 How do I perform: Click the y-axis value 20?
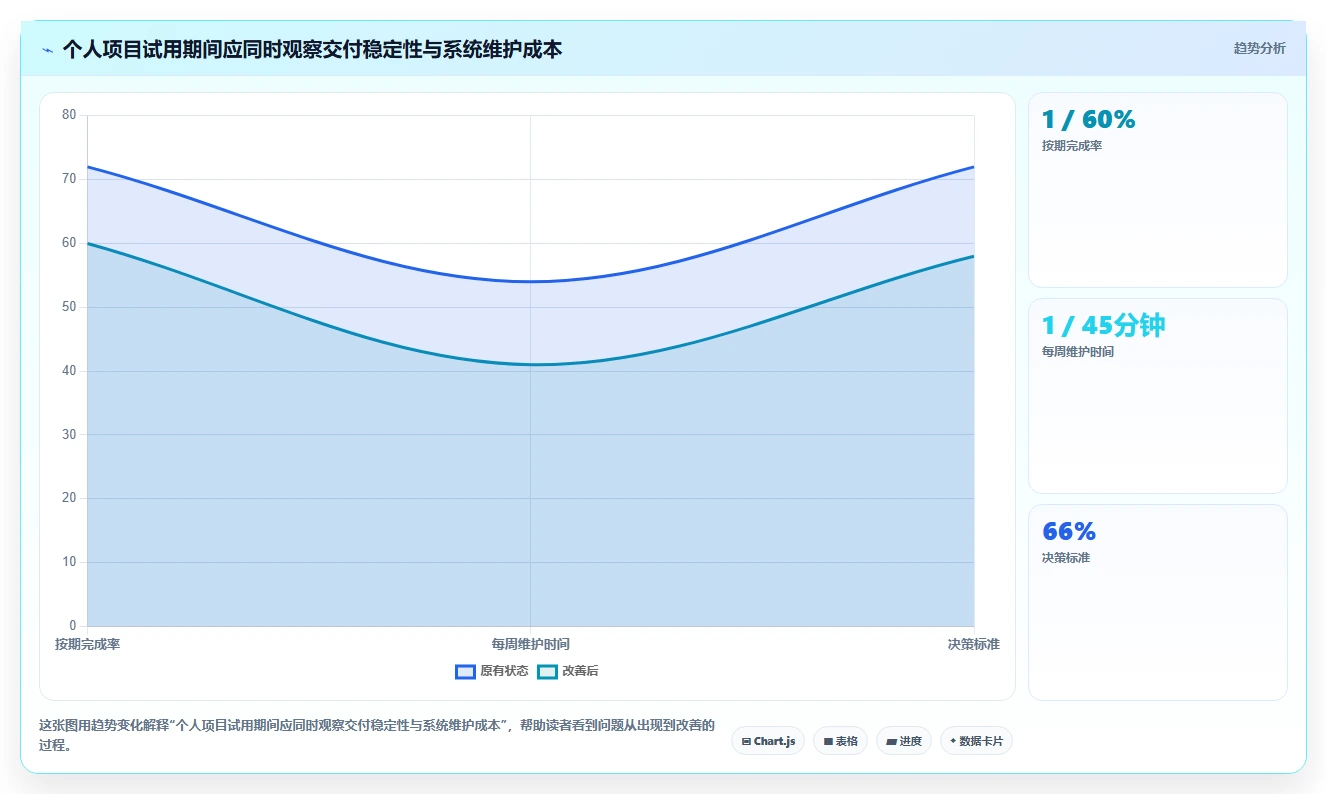69,498
